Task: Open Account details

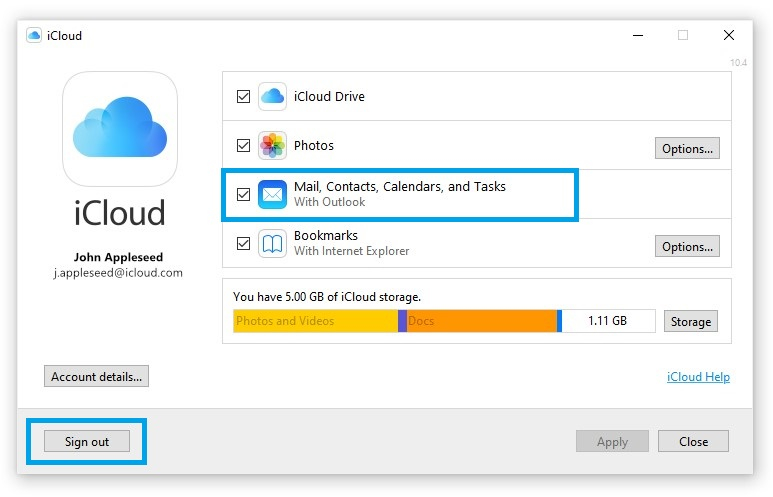Action: tap(96, 377)
